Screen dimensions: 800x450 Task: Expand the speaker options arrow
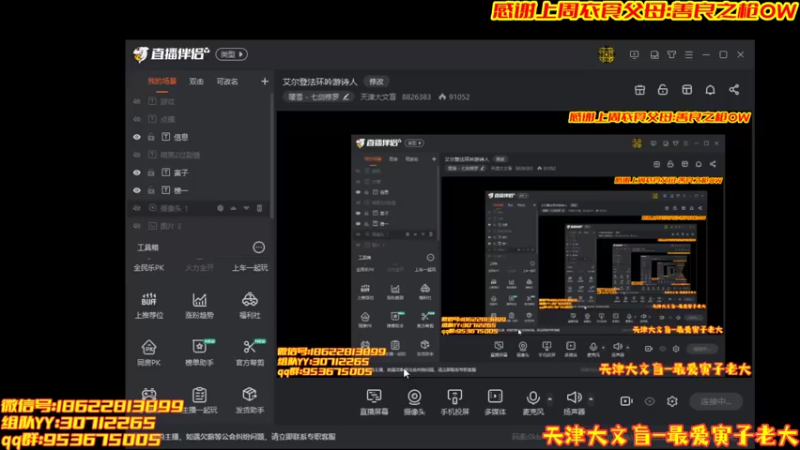coord(591,398)
